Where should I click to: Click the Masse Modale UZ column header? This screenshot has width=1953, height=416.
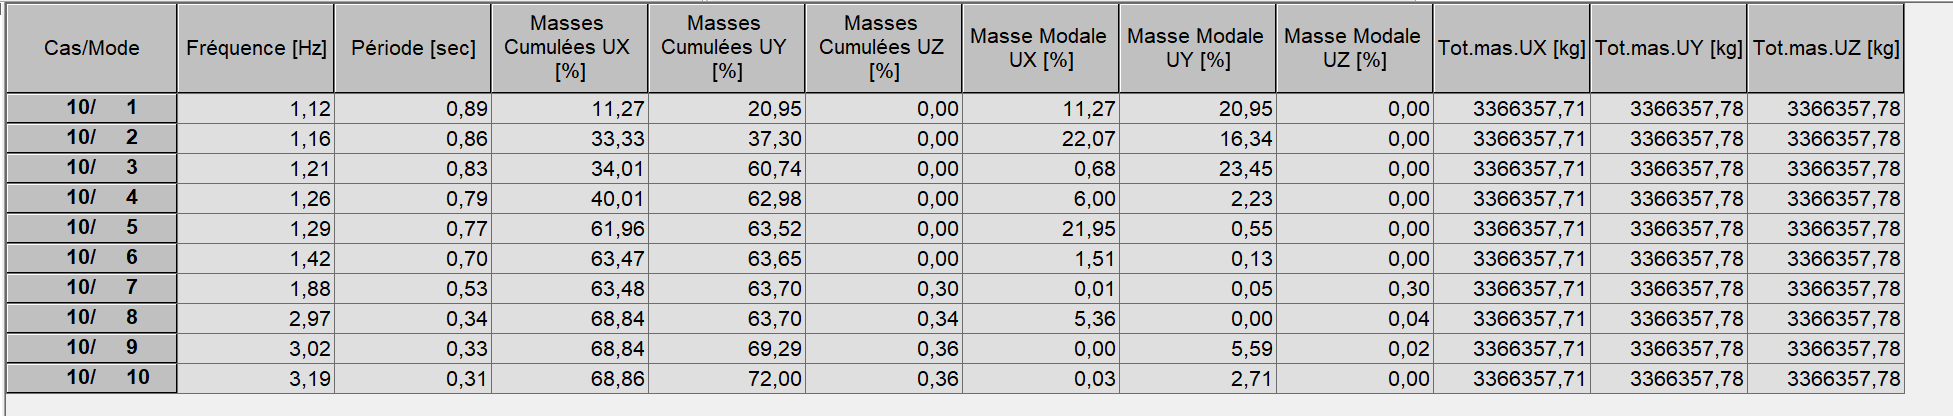1355,48
